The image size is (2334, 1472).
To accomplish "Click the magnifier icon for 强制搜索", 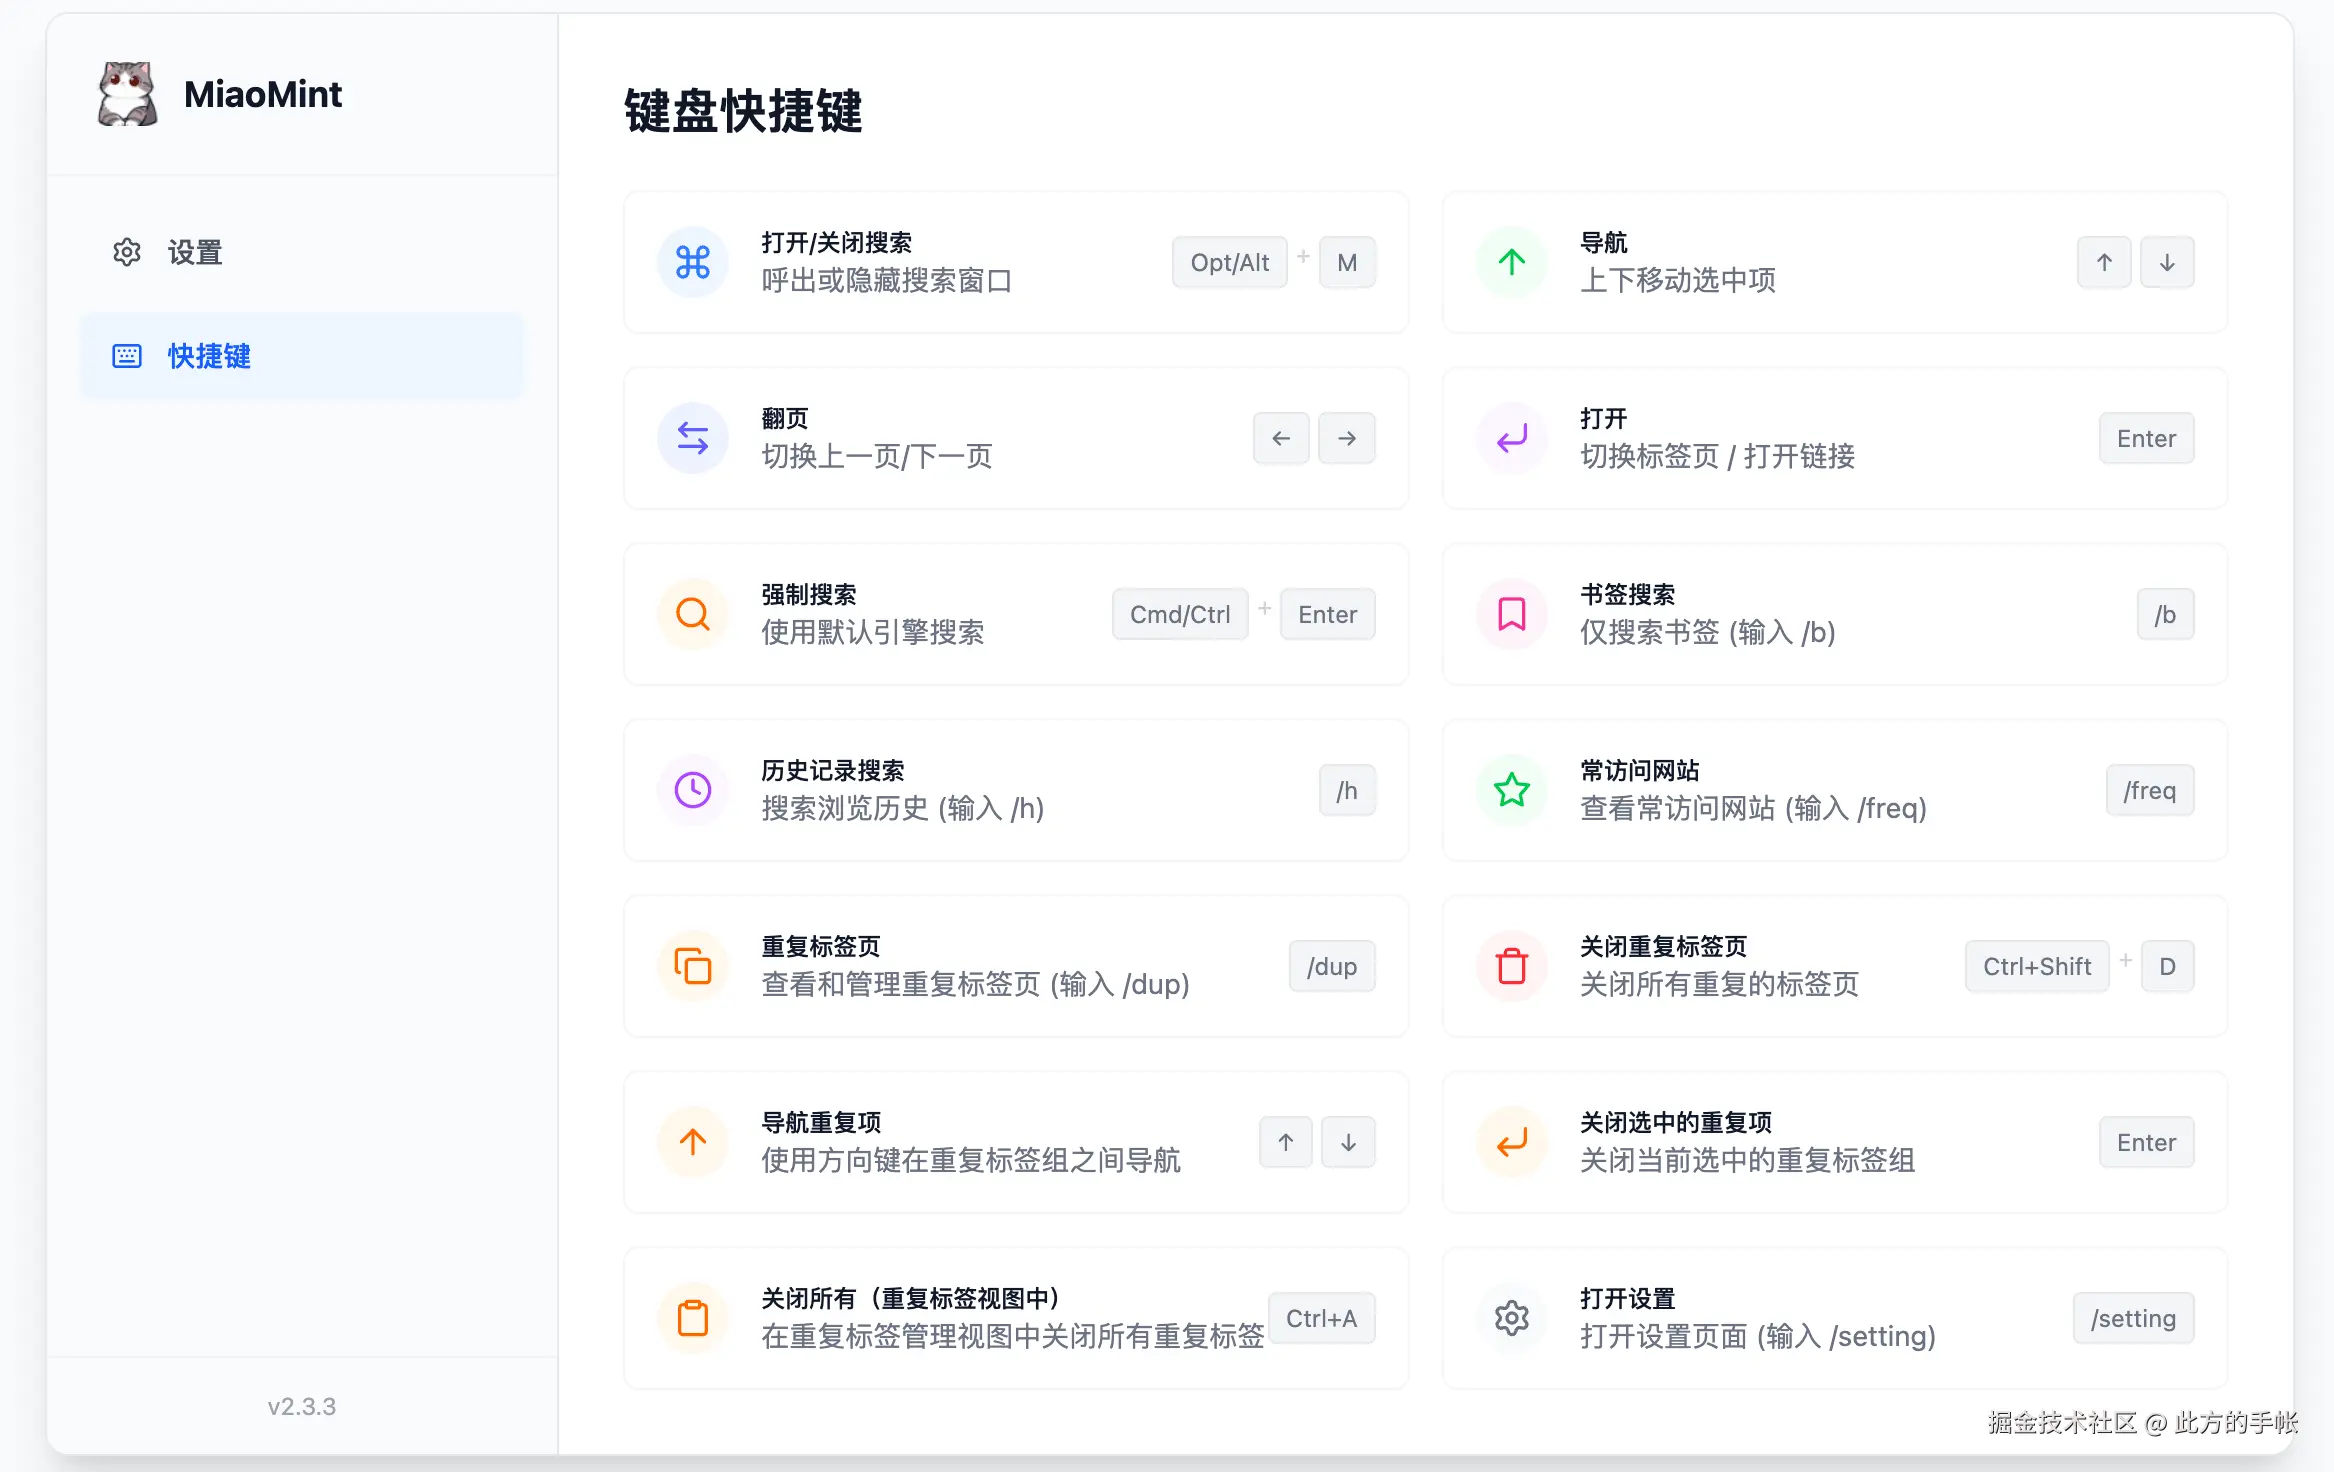I will coord(692,614).
